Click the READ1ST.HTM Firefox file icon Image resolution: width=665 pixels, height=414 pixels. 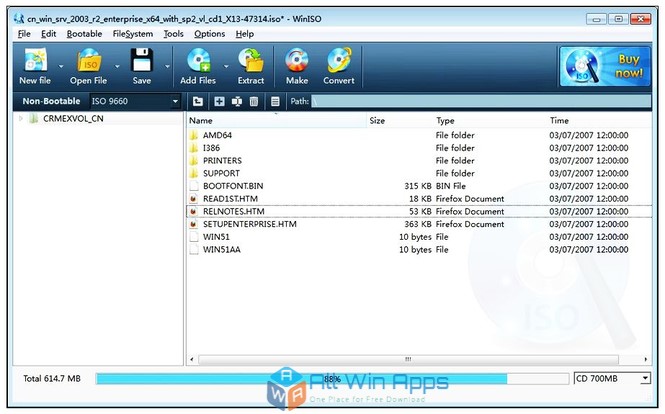coord(194,199)
